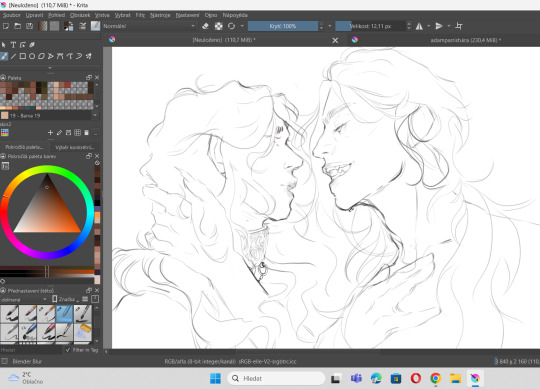The width and height of the screenshot is (540, 389).
Task: Open Chrome from the Windows taskbar
Action: [435, 378]
